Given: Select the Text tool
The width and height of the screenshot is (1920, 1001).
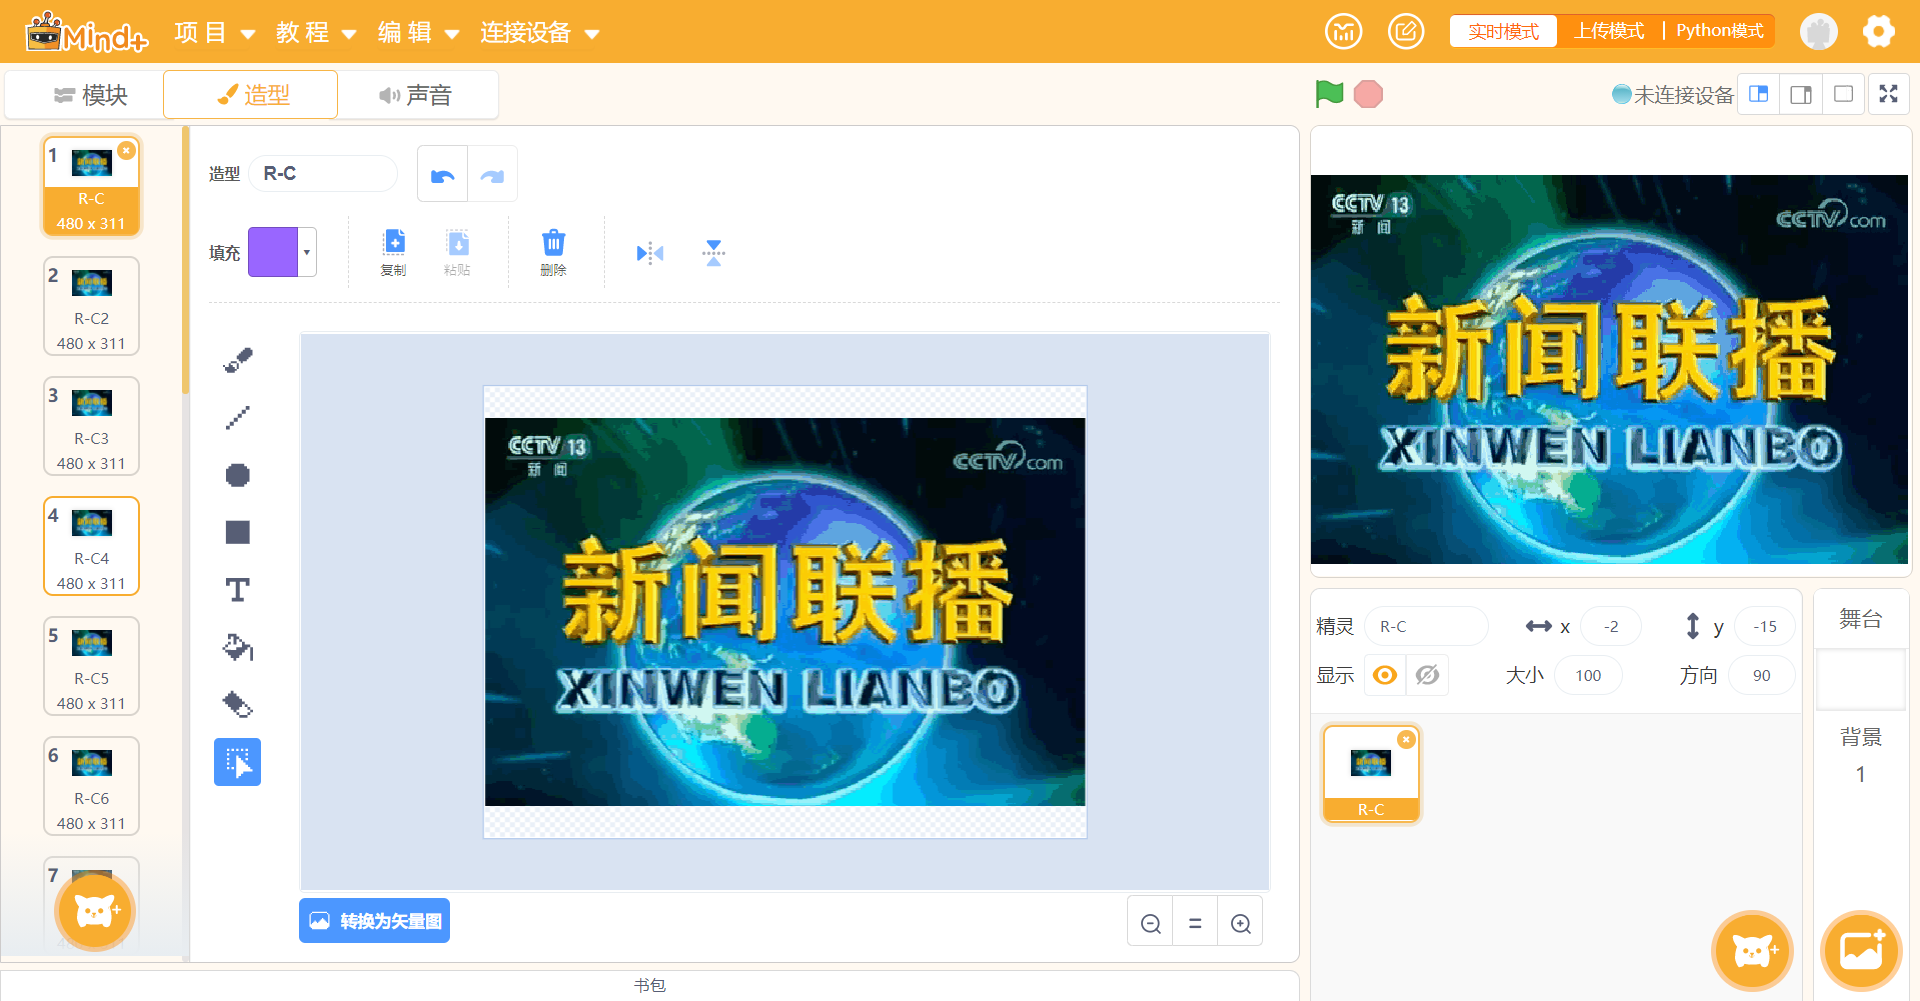Looking at the screenshot, I should pos(238,590).
